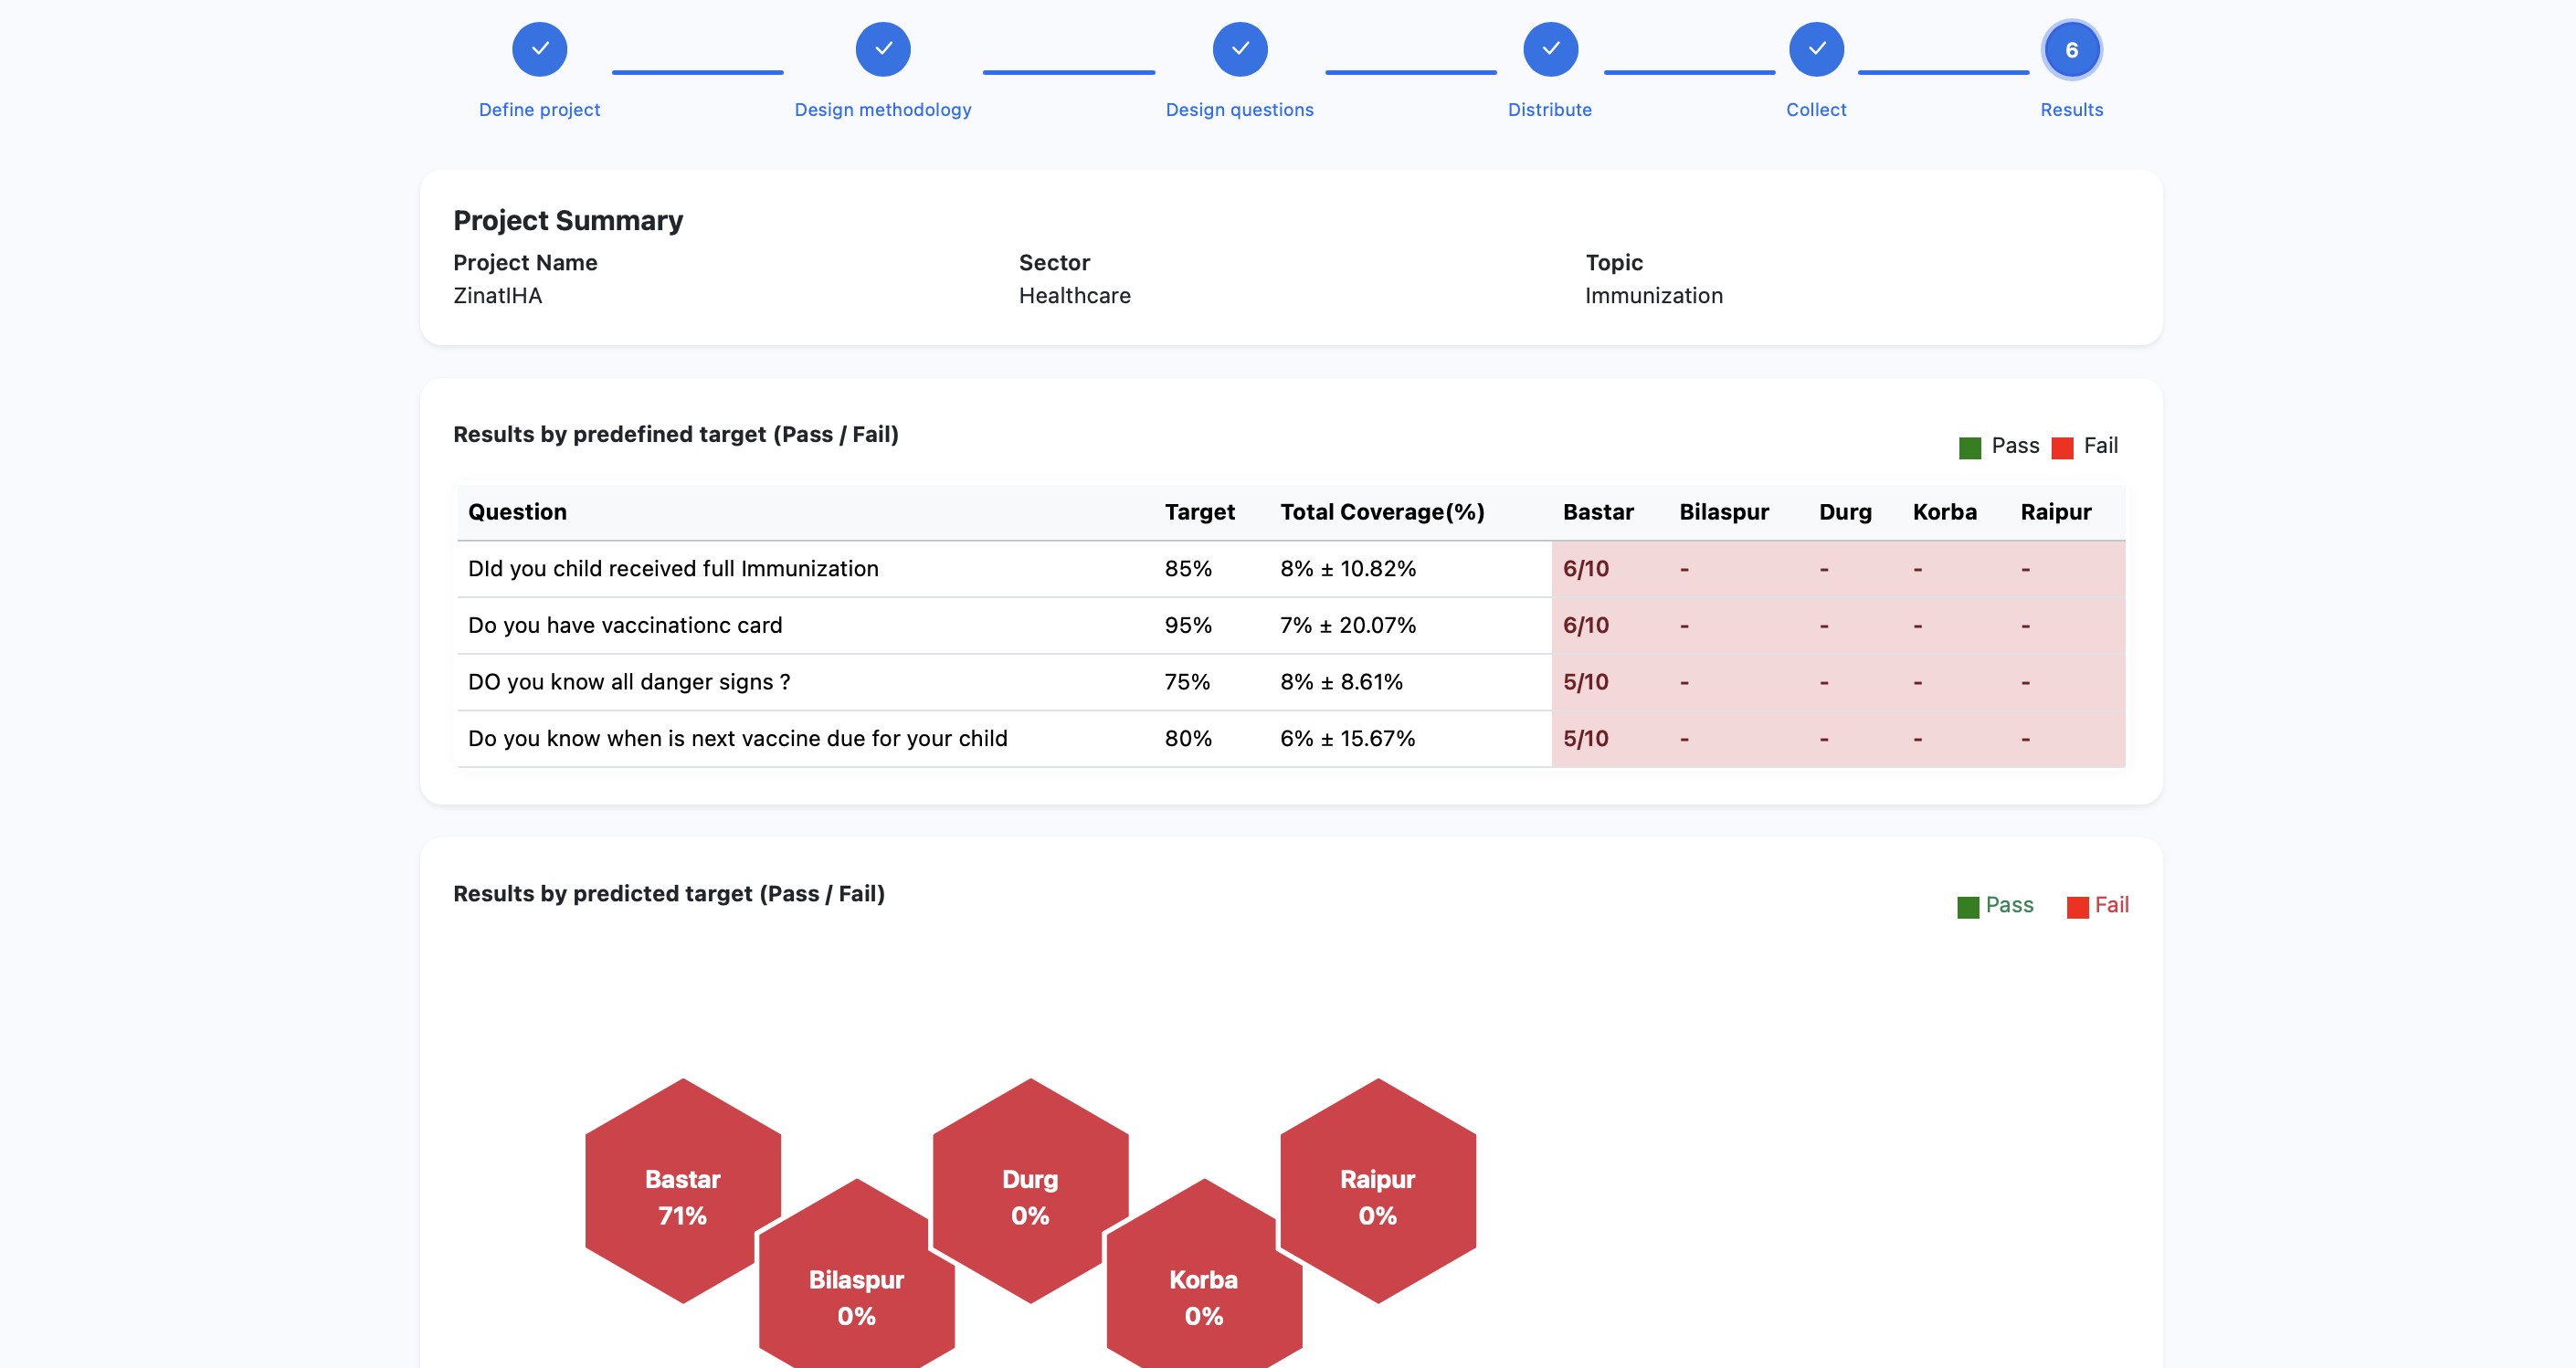Click the Design methodology checkmark icon
The width and height of the screenshot is (2576, 1368).
click(x=883, y=48)
